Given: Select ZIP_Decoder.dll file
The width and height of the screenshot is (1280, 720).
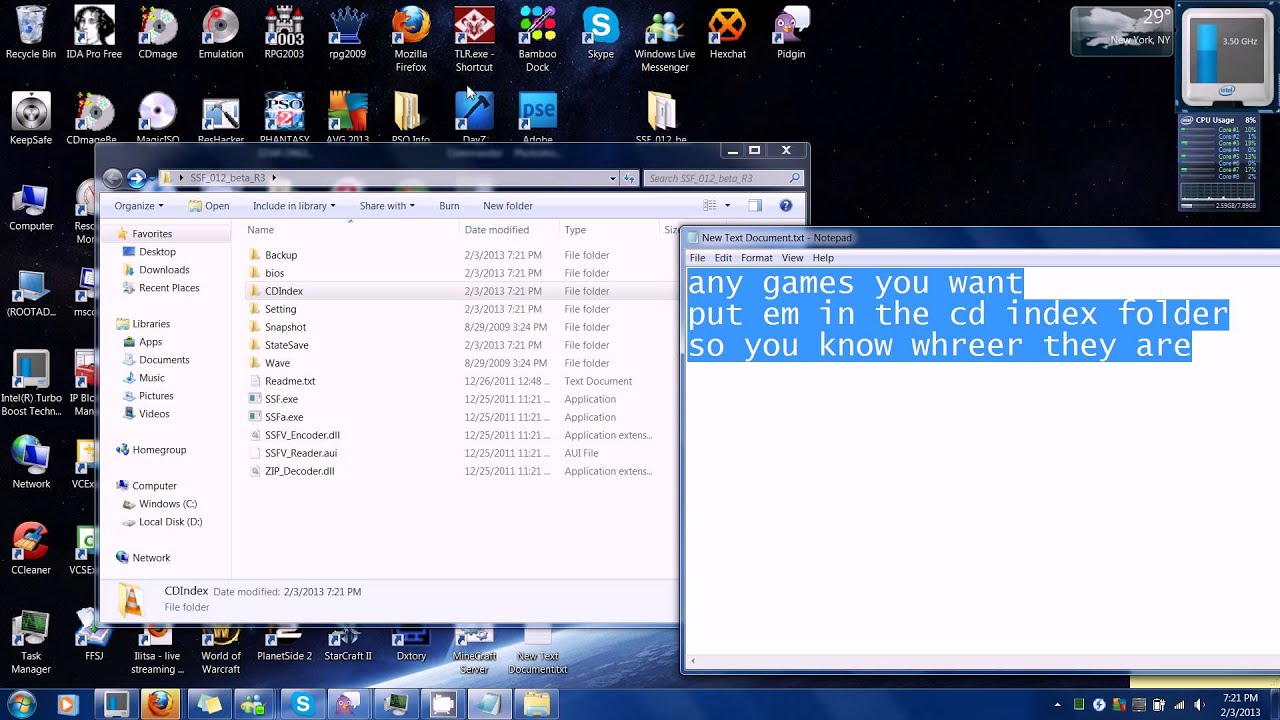Looking at the screenshot, I should (x=299, y=471).
